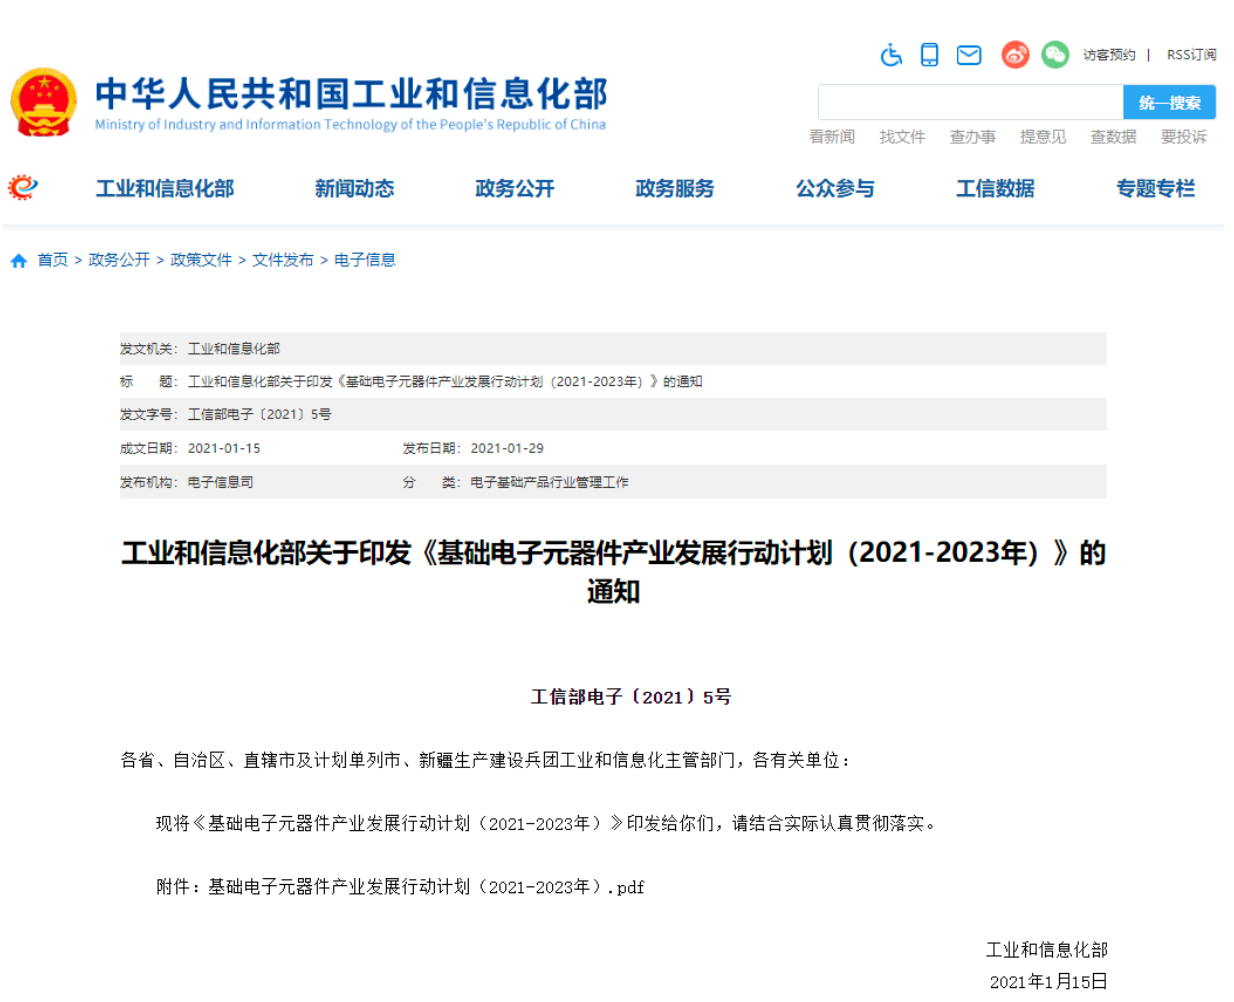Click the mail envelope icon

pyautogui.click(x=969, y=55)
